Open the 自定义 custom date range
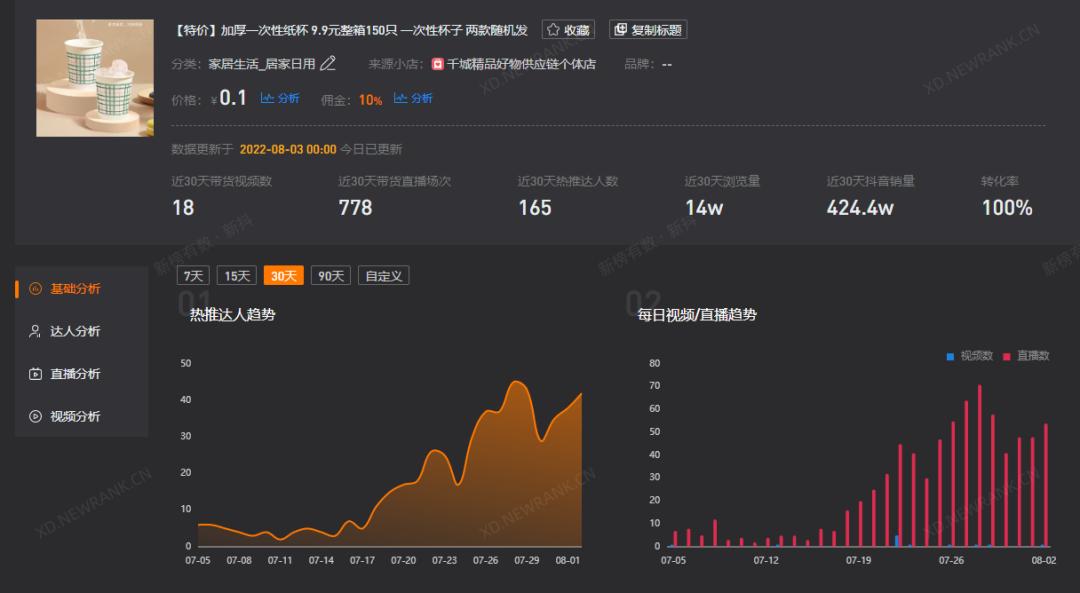 click(x=384, y=276)
